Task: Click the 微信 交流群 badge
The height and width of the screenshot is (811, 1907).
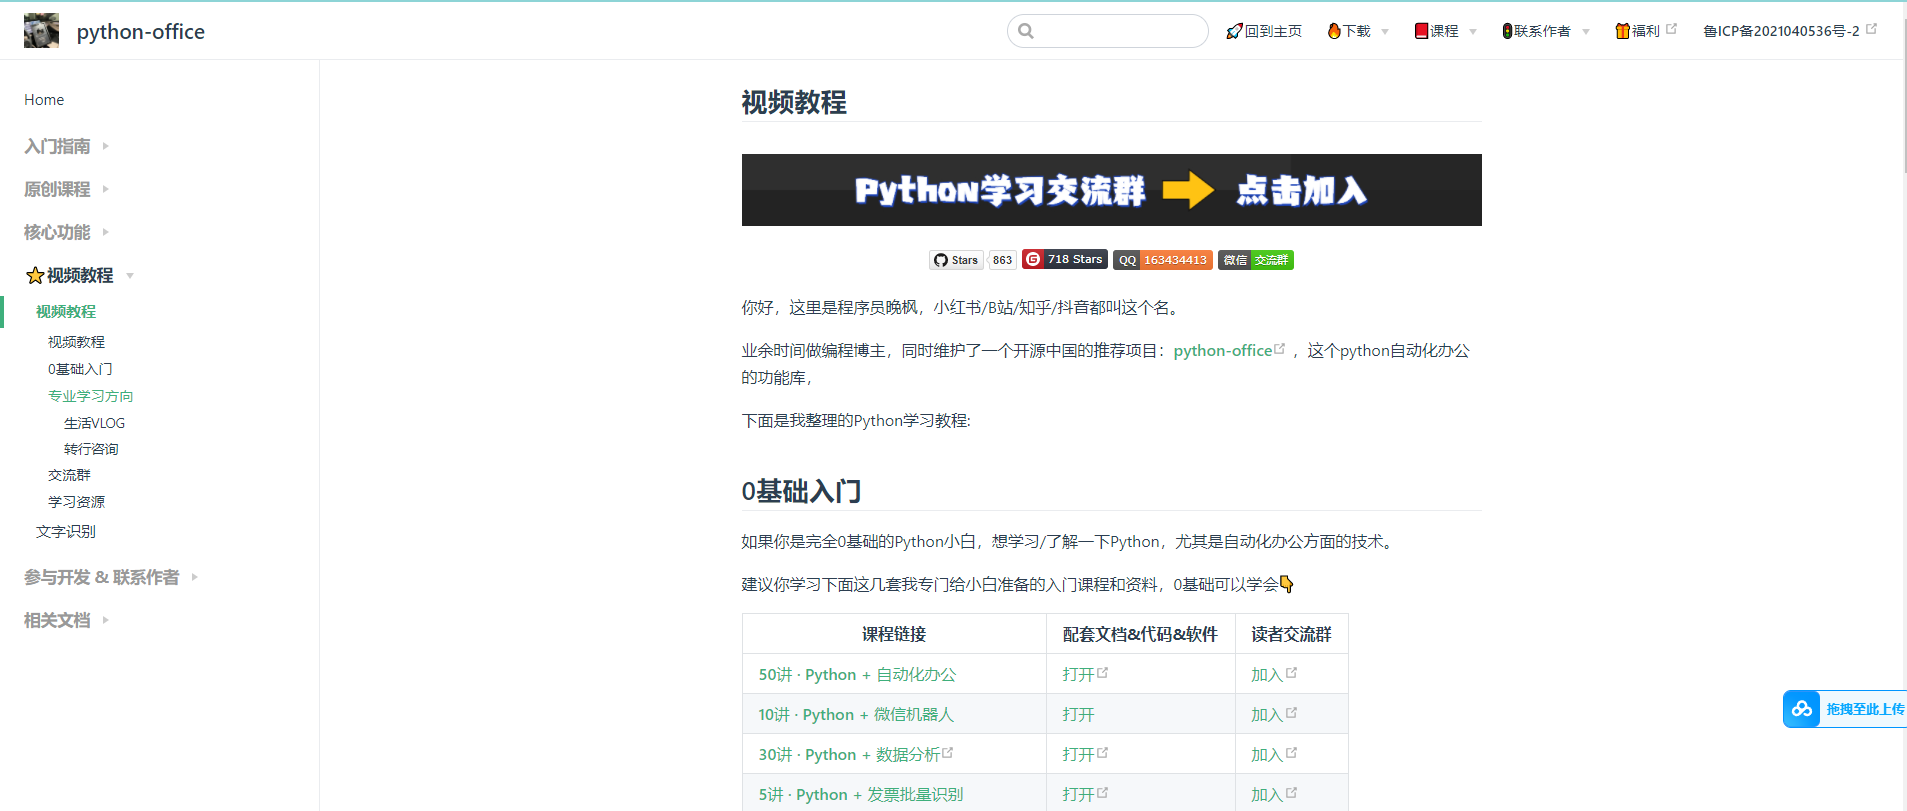Action: pyautogui.click(x=1255, y=260)
